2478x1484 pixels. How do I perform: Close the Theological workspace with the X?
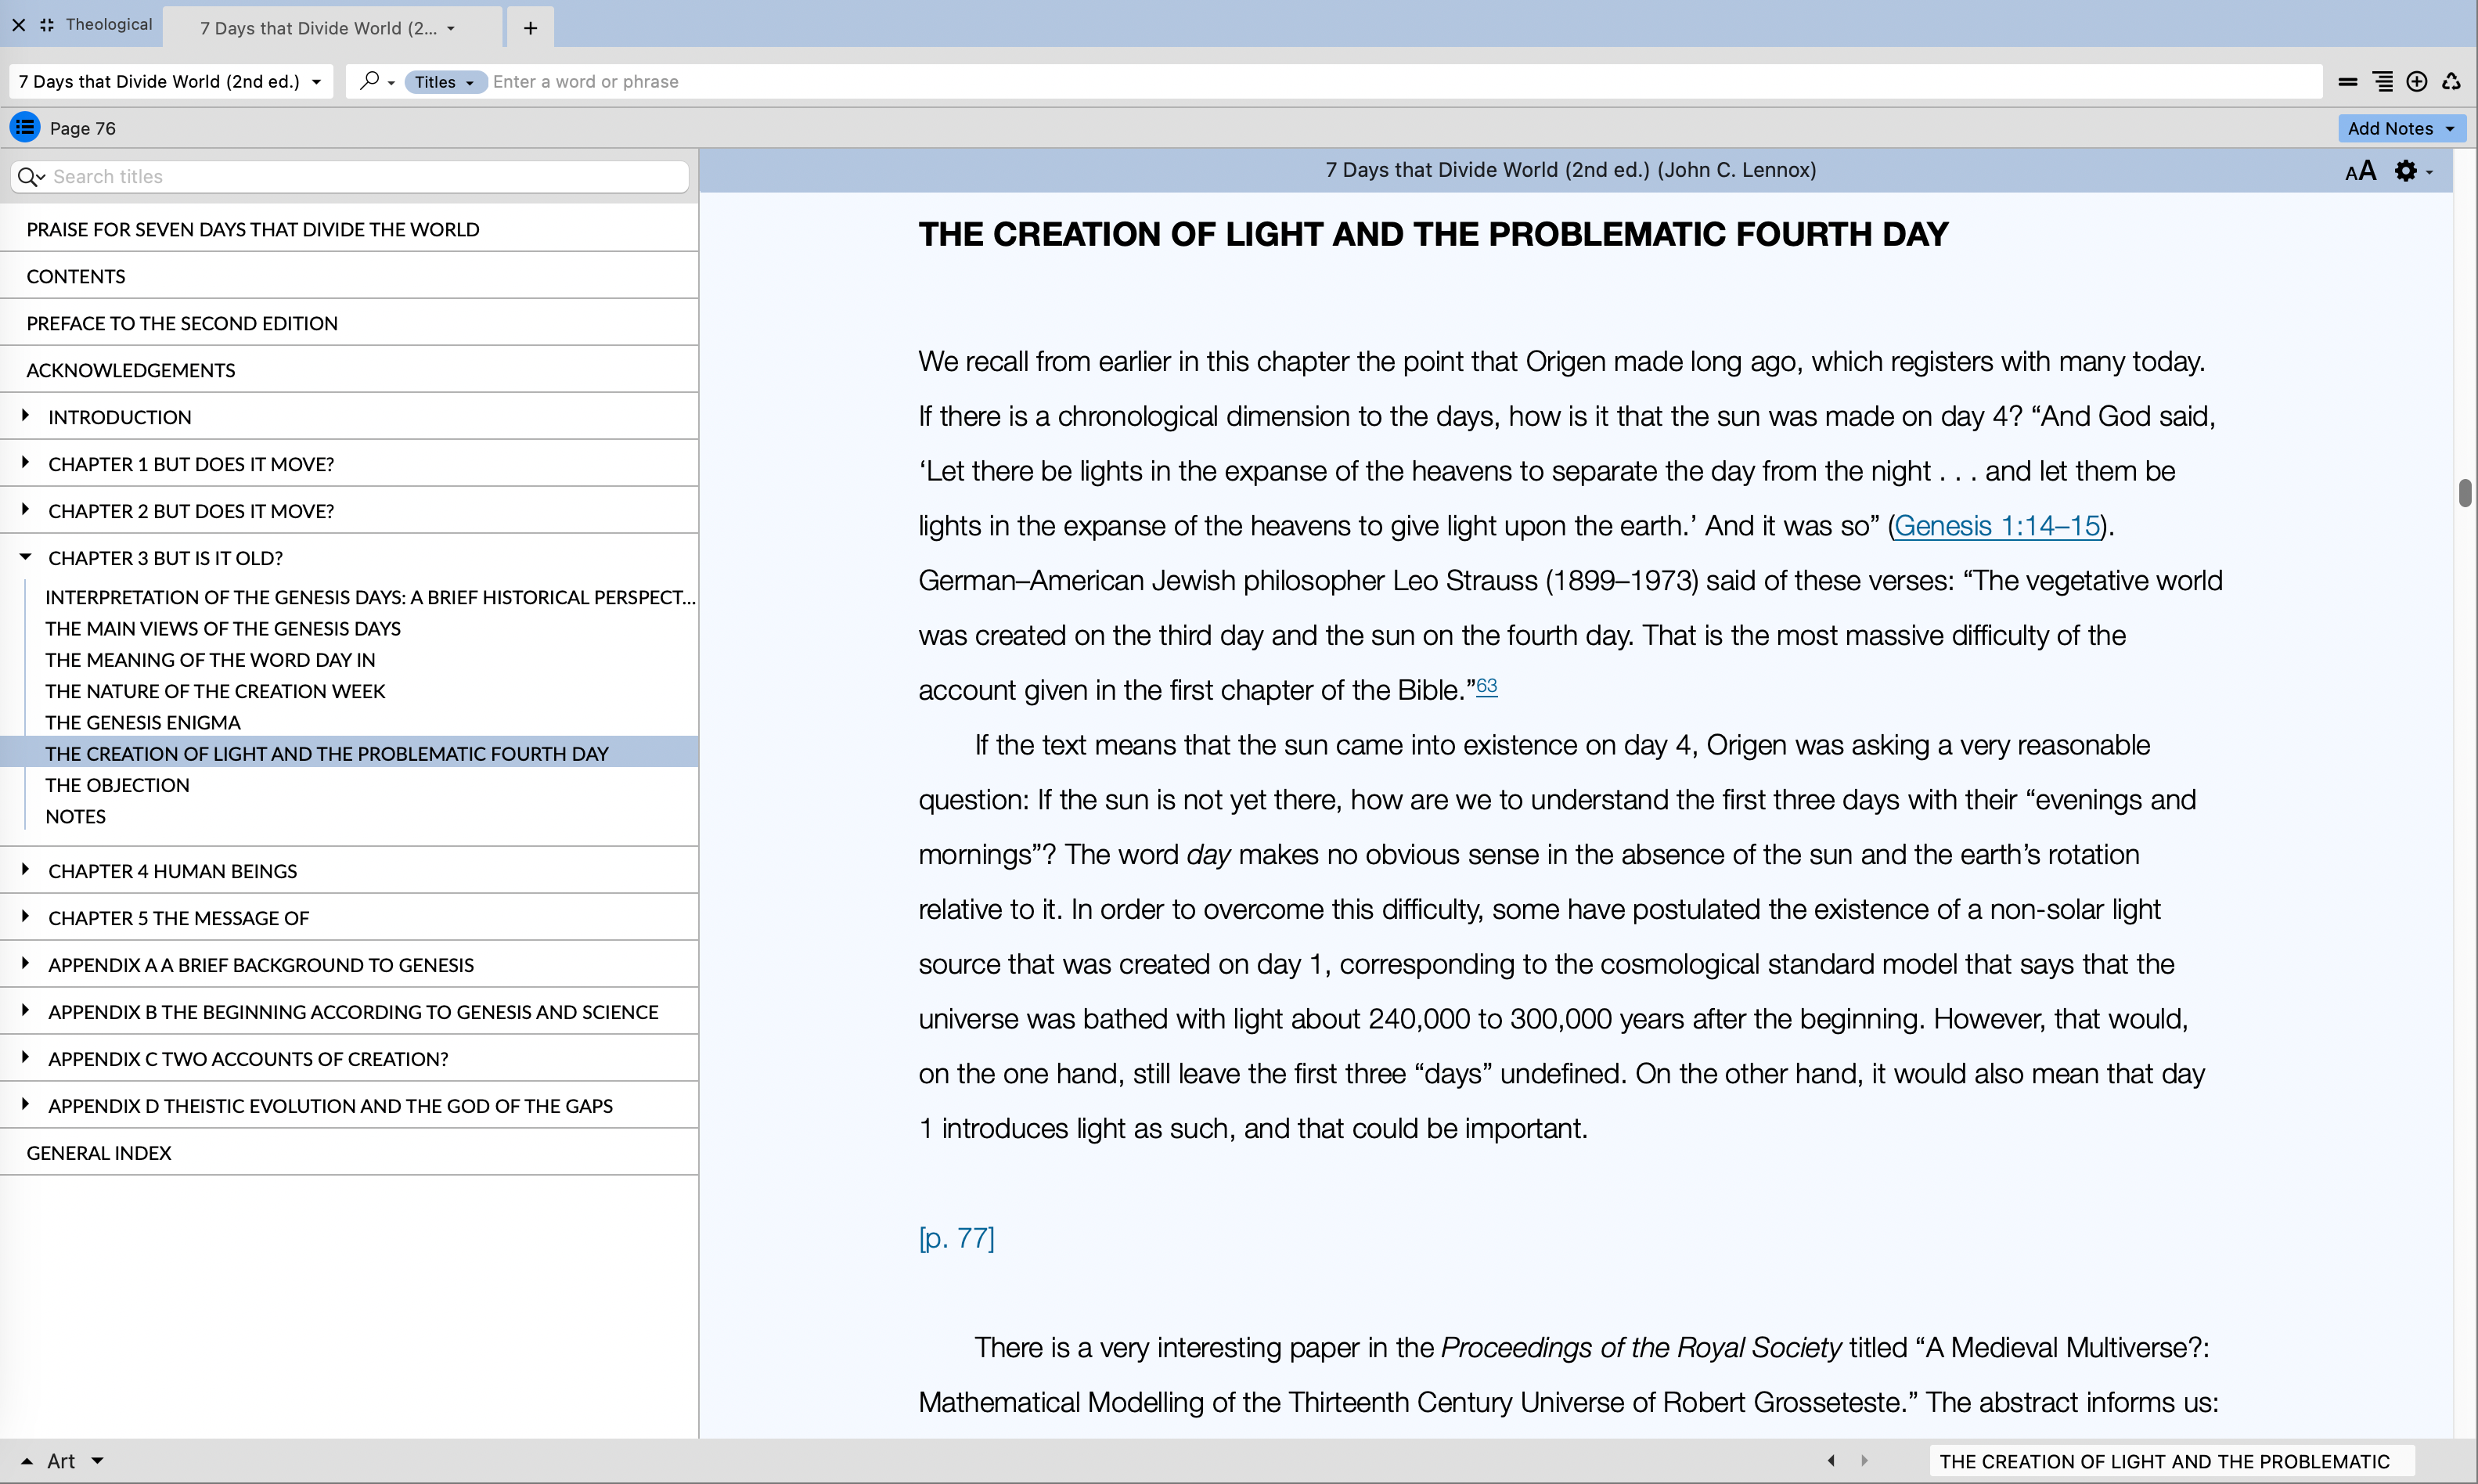tap(19, 25)
